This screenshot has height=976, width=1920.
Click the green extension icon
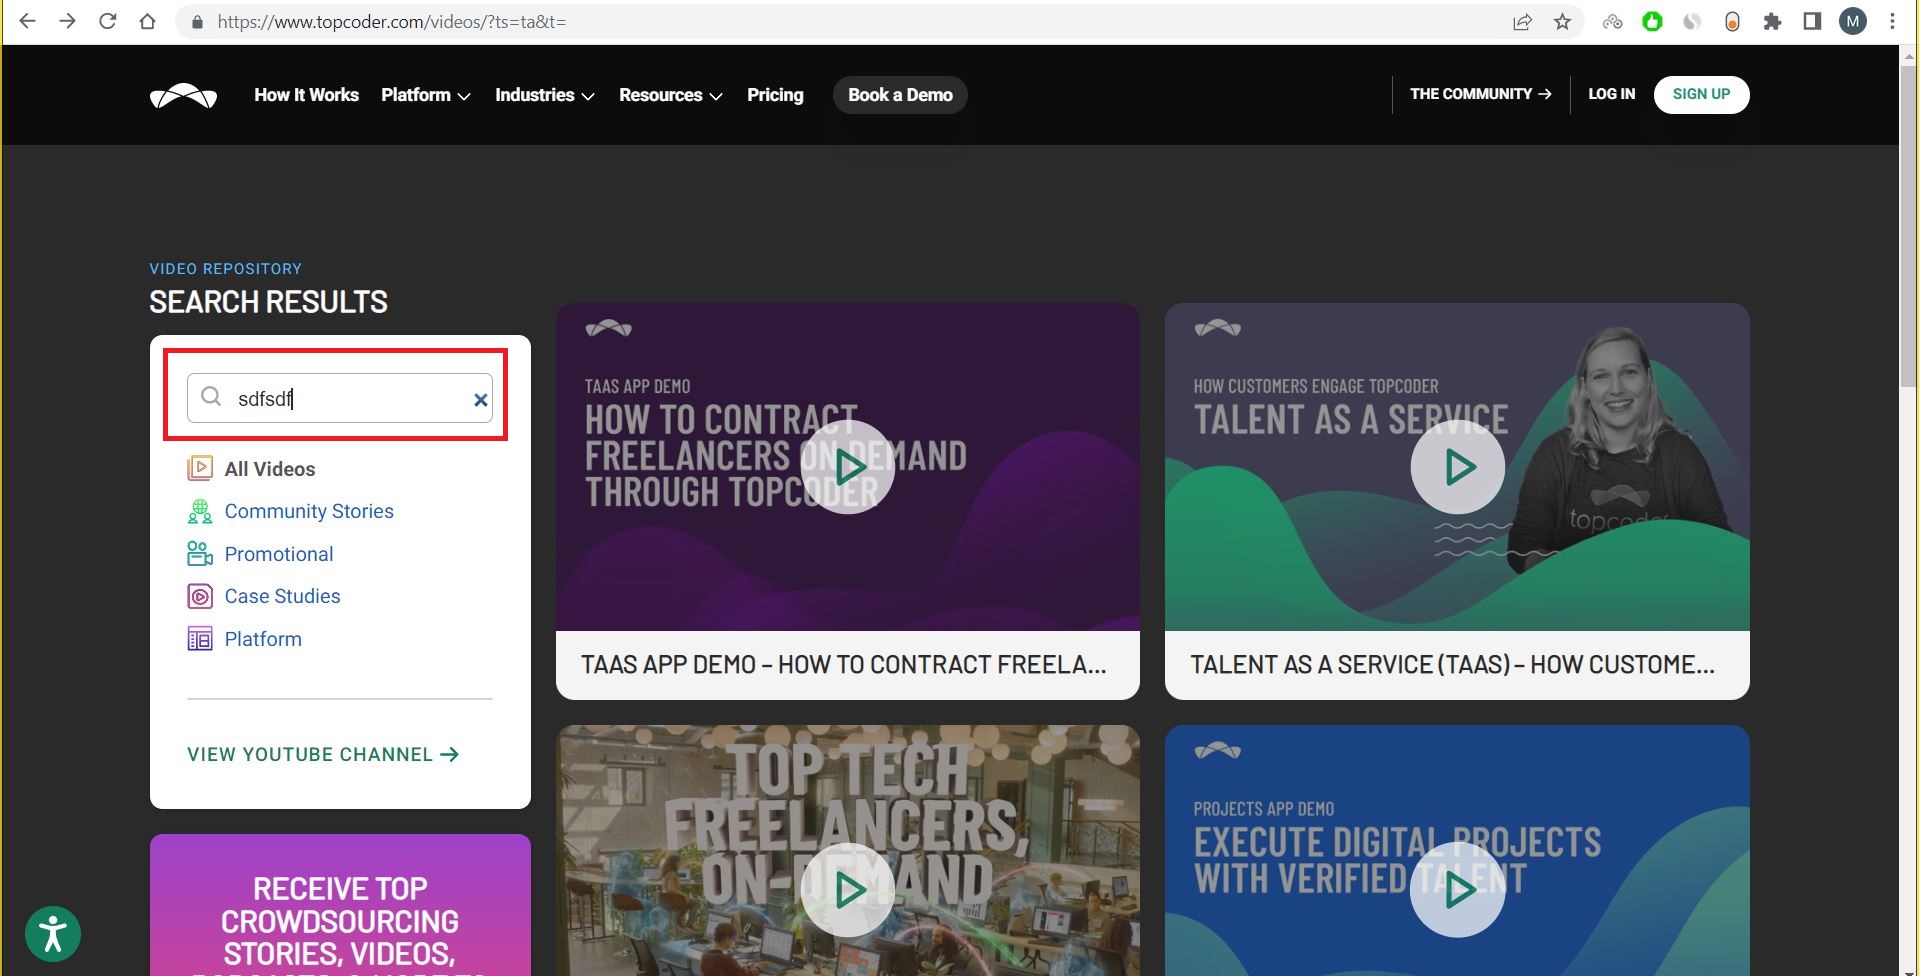(1652, 22)
